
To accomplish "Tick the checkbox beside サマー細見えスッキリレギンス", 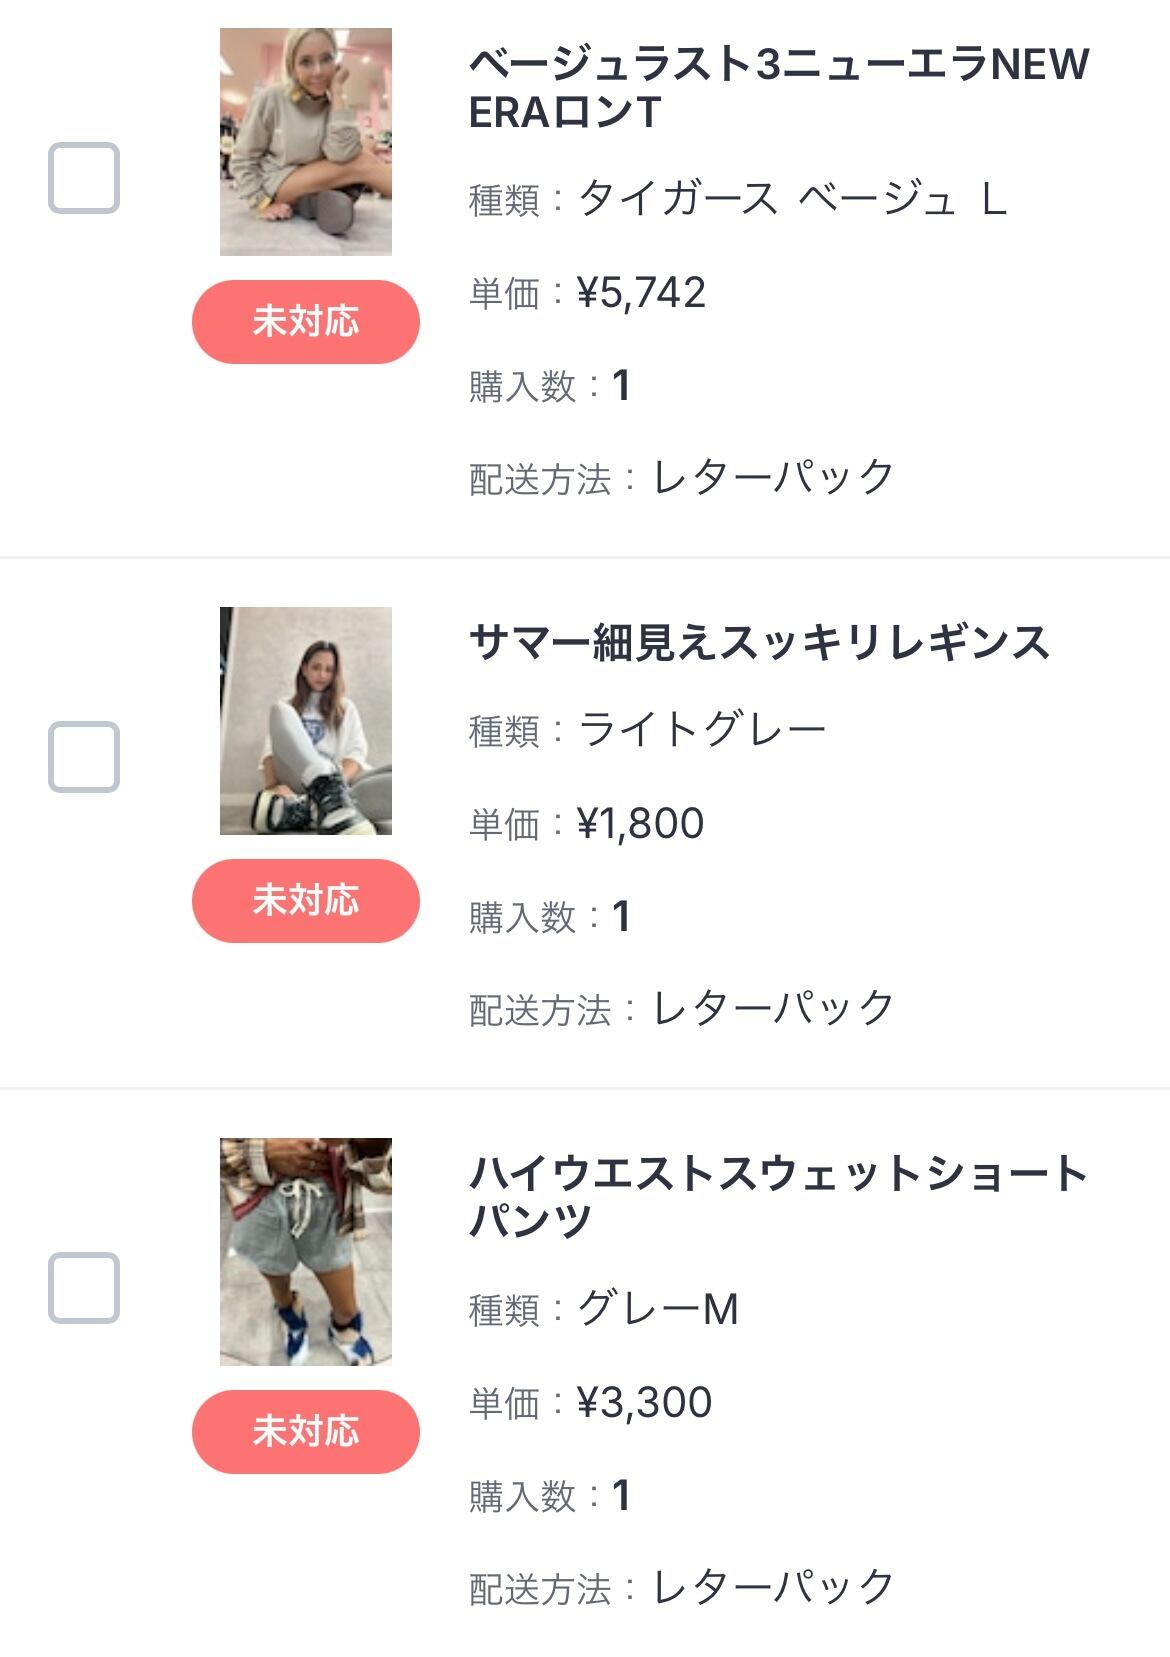I will pos(84,756).
